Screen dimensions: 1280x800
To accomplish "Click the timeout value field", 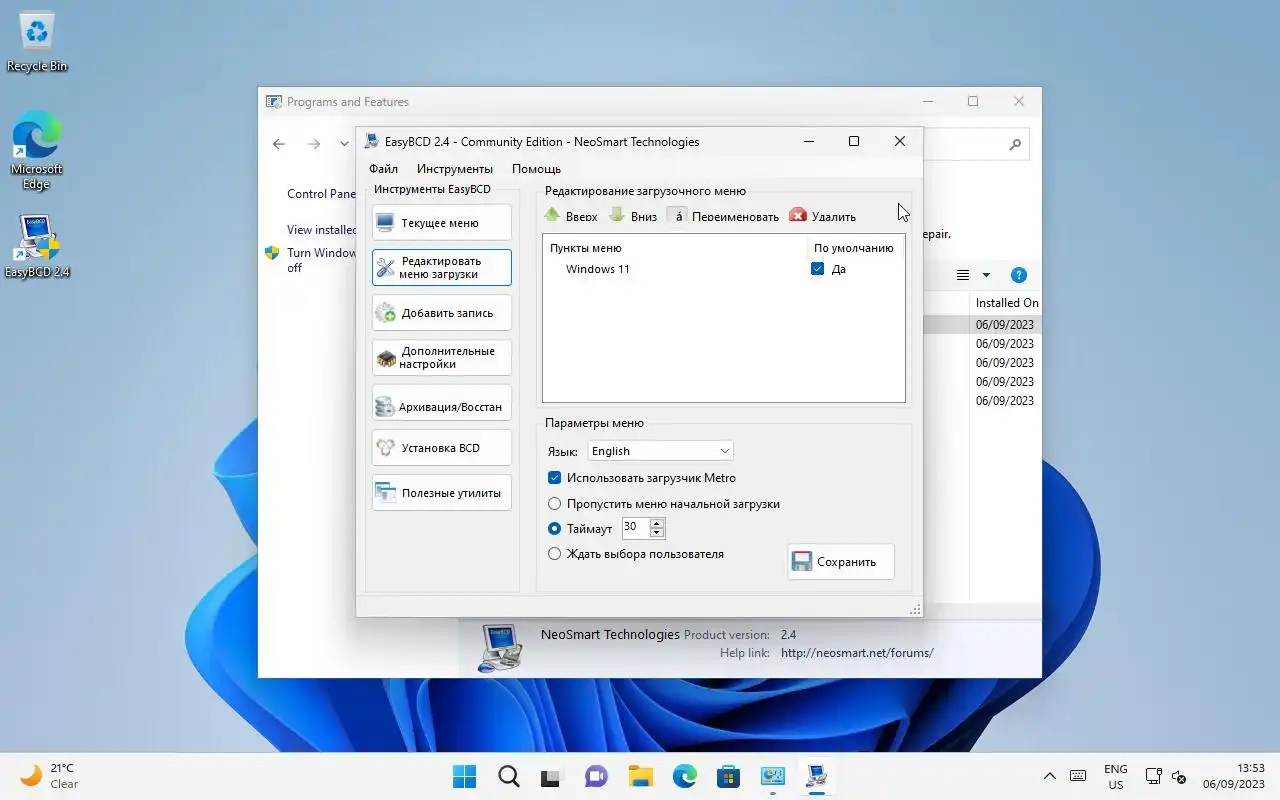I will (636, 527).
